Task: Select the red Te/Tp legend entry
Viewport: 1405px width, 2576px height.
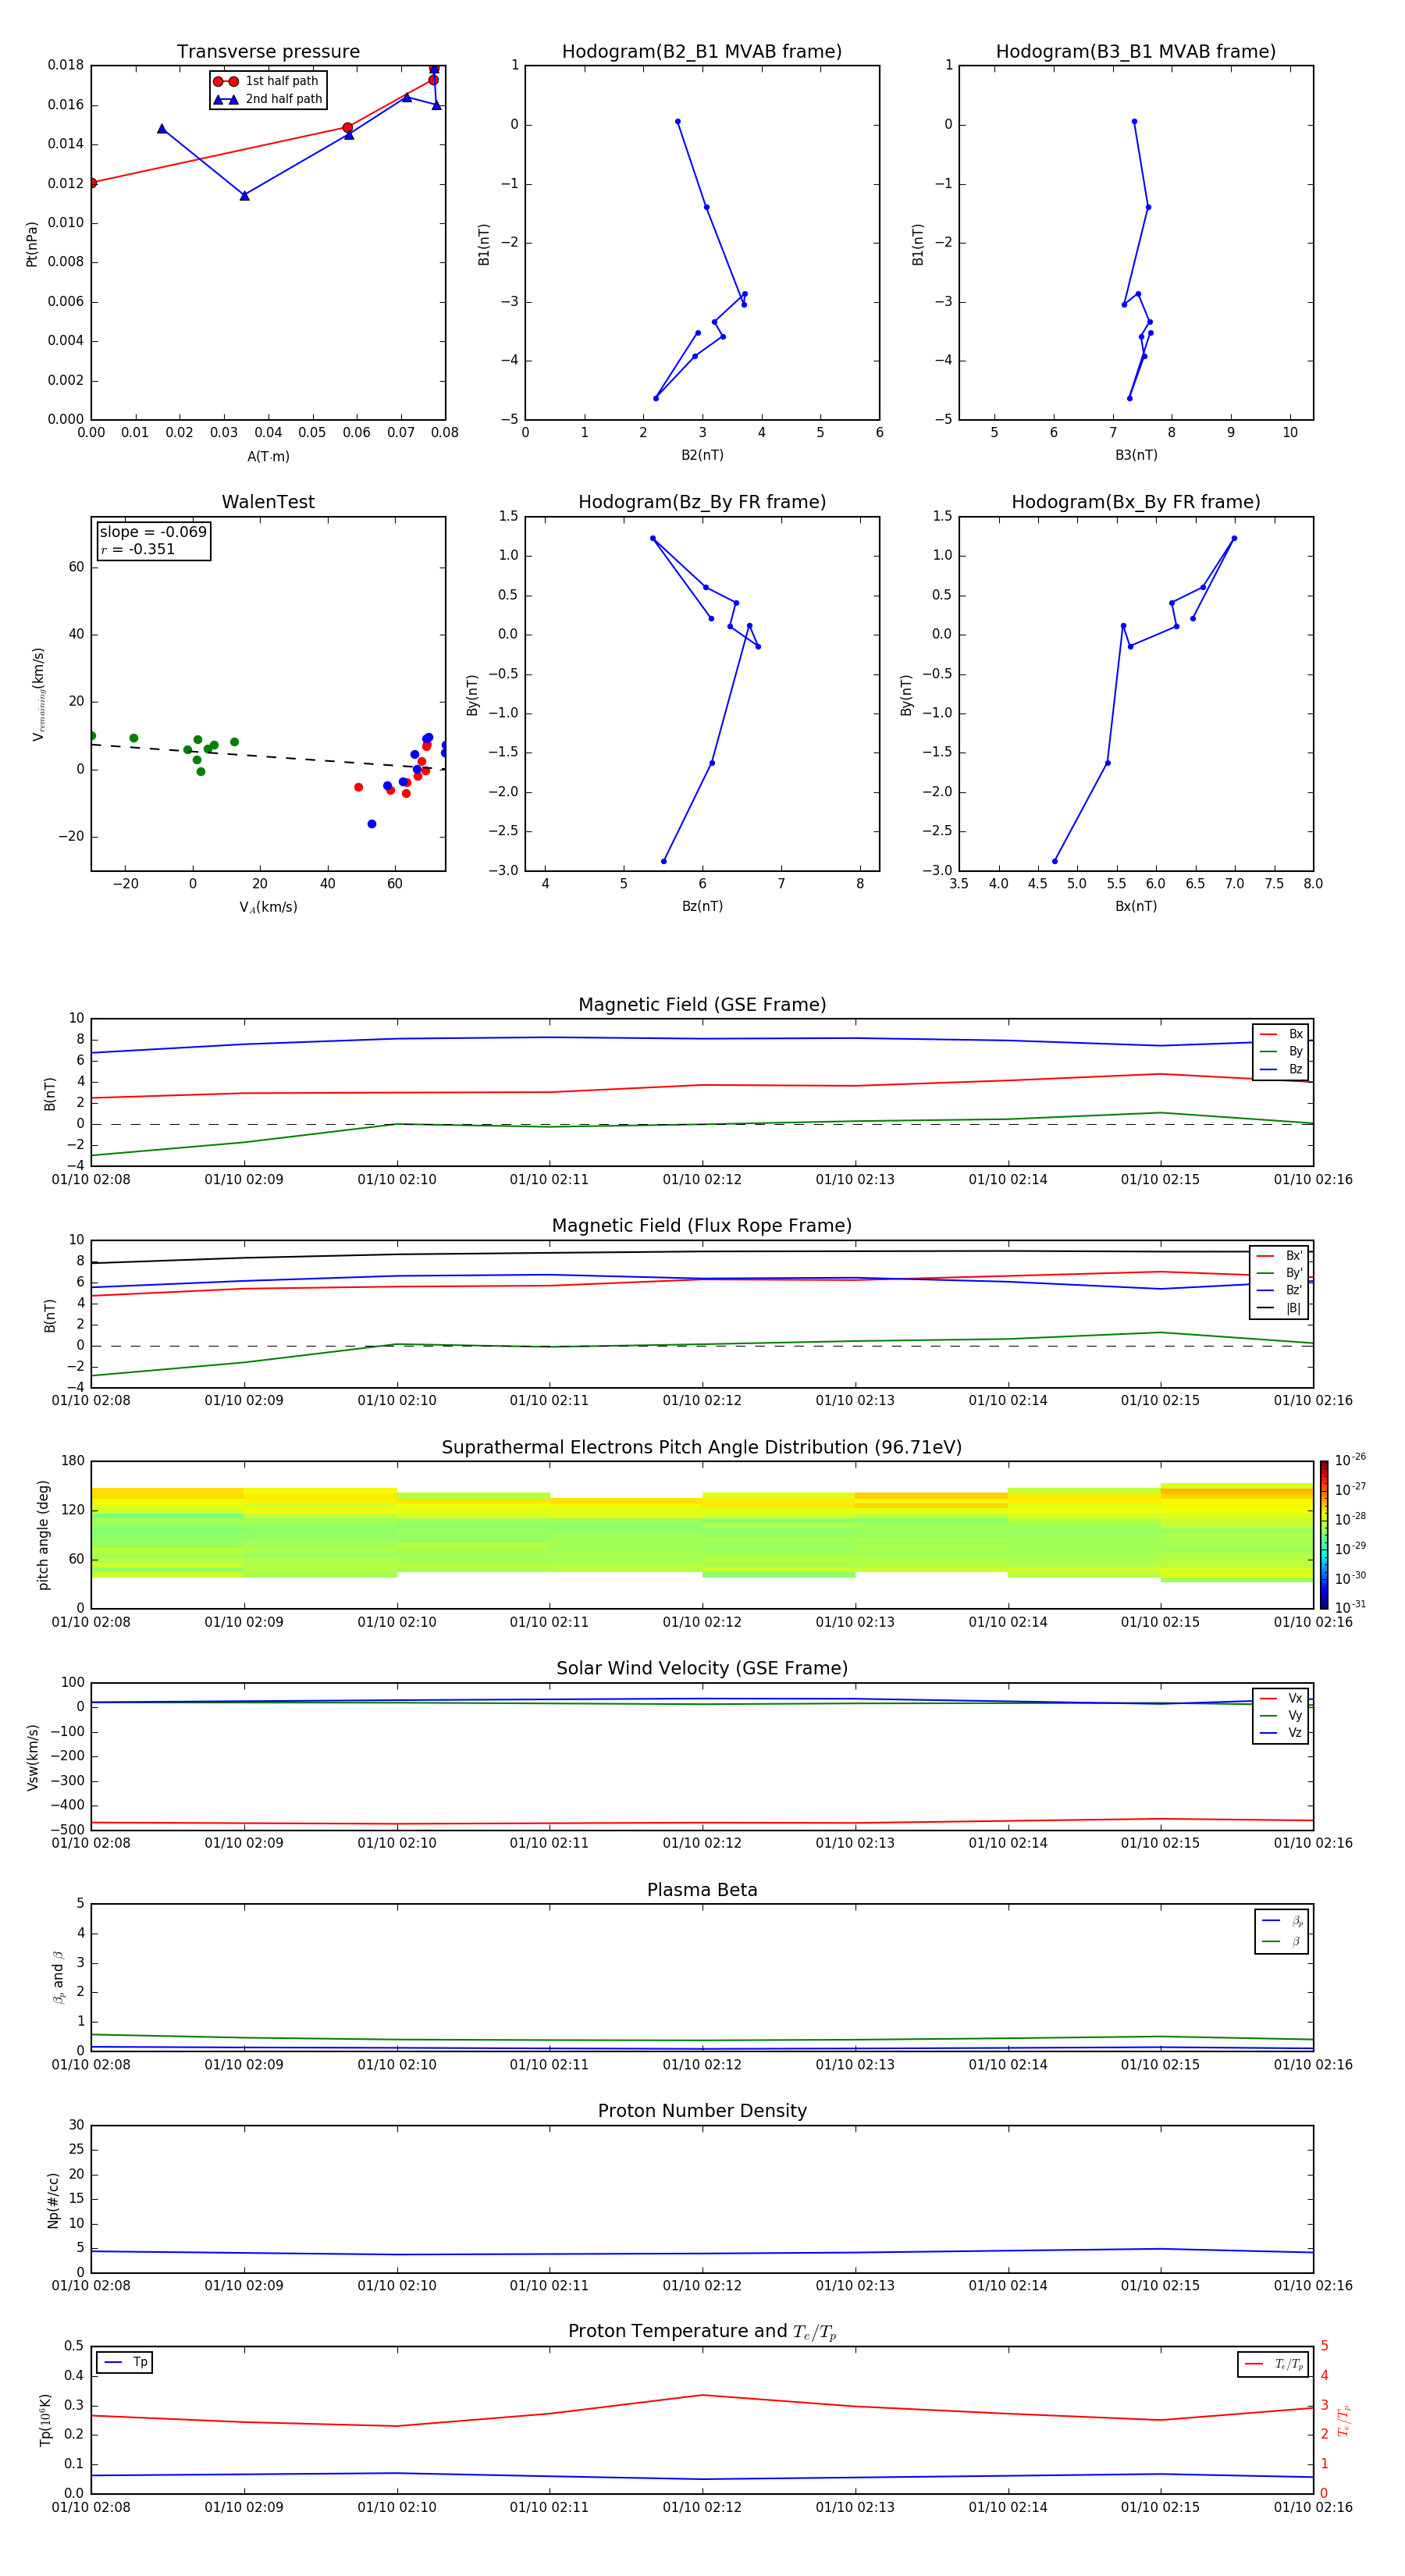Action: (1274, 2364)
